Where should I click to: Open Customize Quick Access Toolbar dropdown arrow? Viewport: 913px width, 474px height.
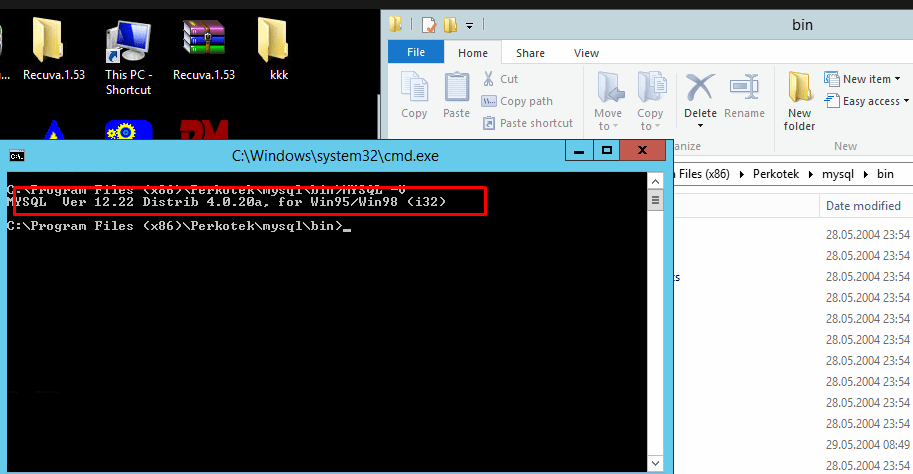click(470, 24)
